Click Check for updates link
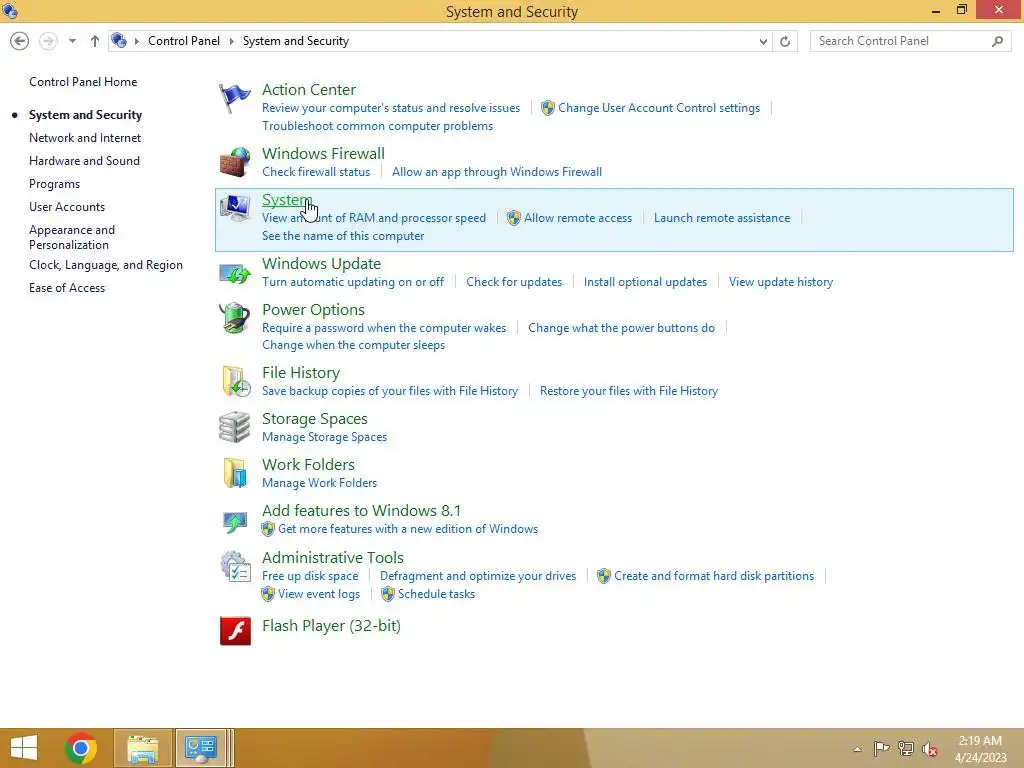 pyautogui.click(x=514, y=282)
